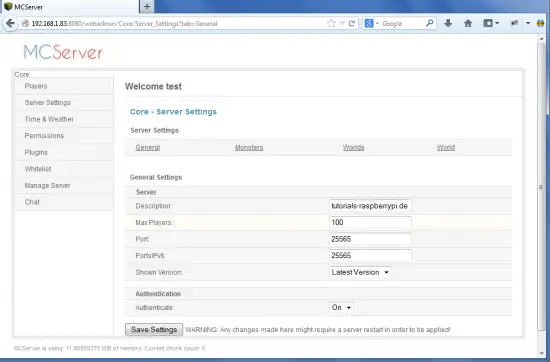The width and height of the screenshot is (550, 362).
Task: Click the Port input field
Action: click(370, 239)
